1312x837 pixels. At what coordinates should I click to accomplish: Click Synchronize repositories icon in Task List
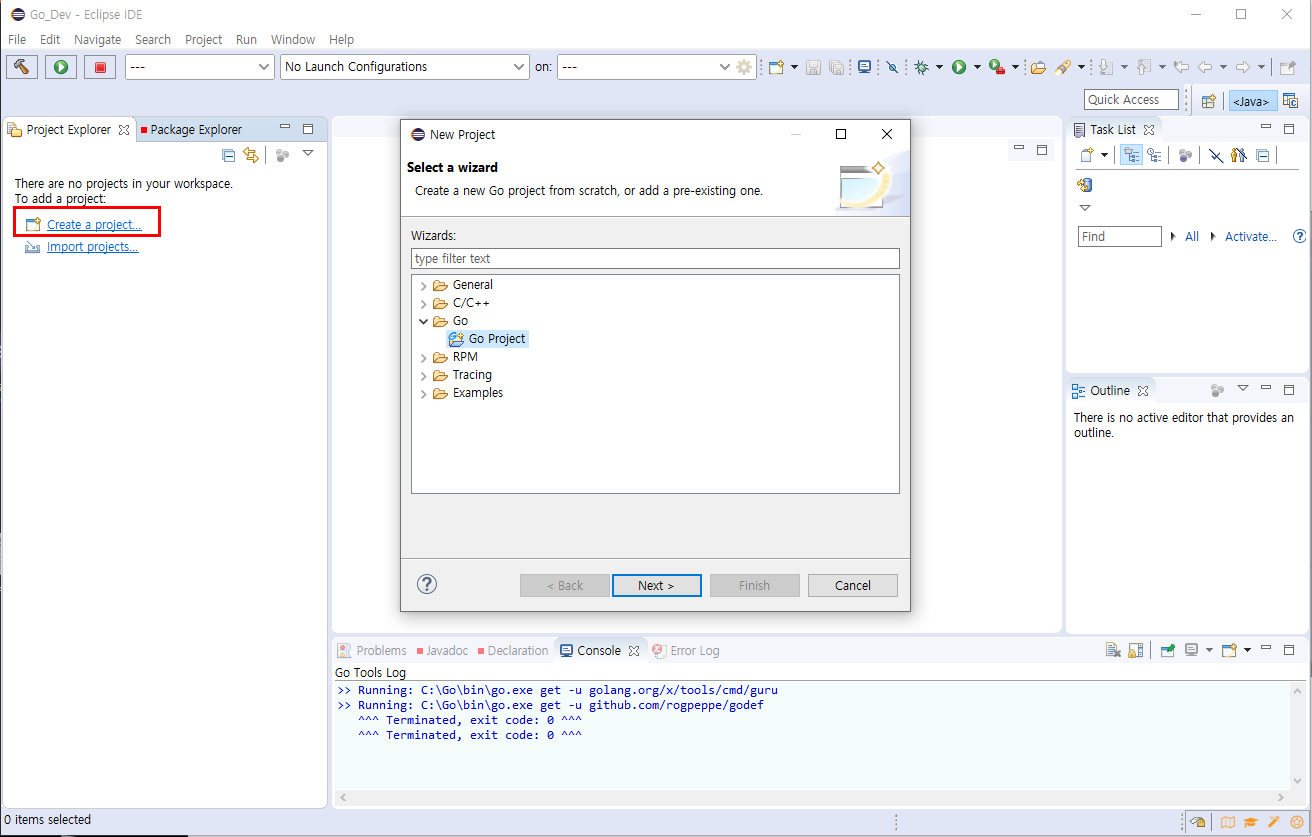pyautogui.click(x=1085, y=185)
